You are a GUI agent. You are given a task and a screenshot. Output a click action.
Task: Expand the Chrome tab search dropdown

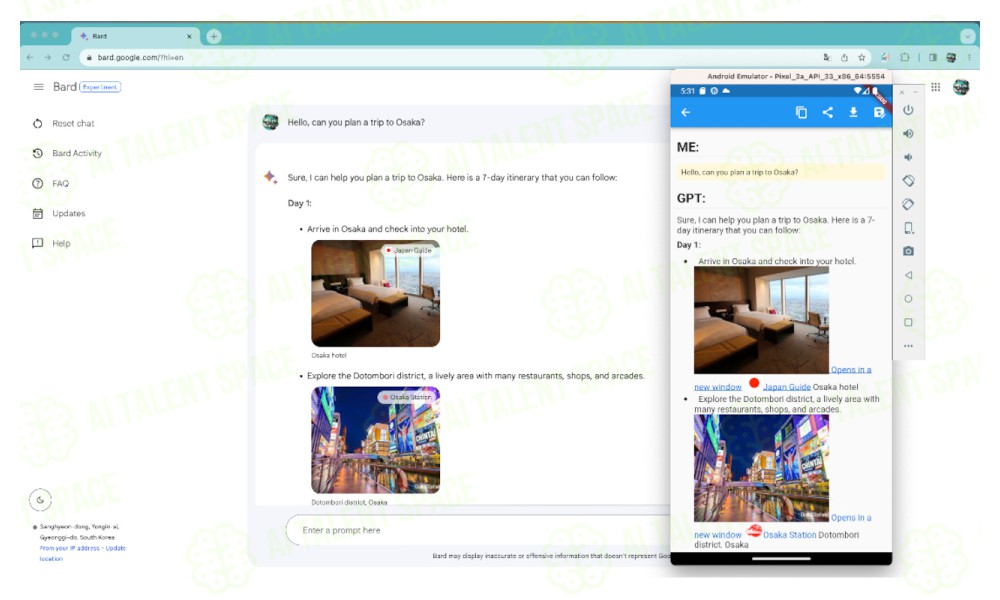click(x=967, y=36)
